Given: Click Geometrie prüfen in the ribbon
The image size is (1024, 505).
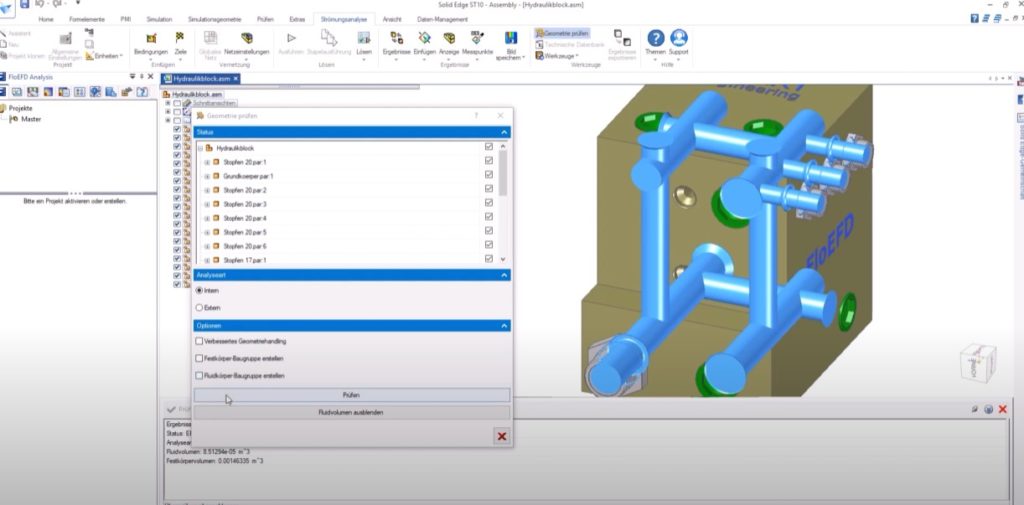Looking at the screenshot, I should pos(562,33).
